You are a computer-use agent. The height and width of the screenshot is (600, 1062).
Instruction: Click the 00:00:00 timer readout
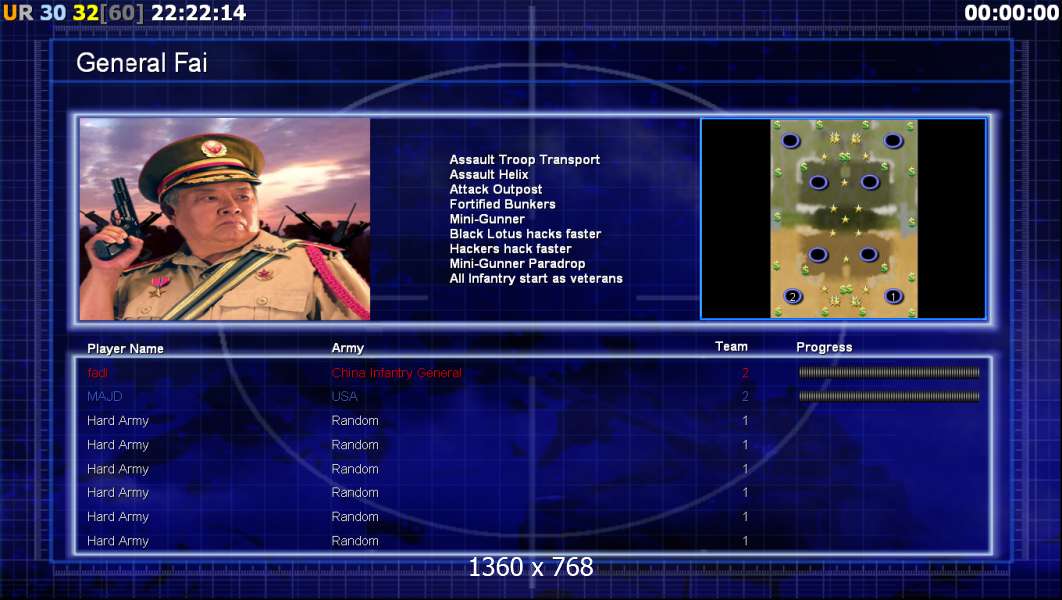(1011, 13)
